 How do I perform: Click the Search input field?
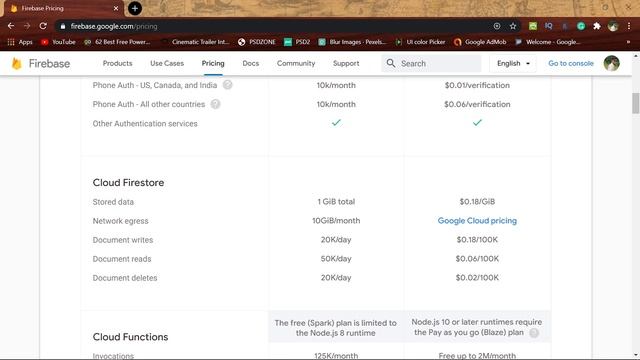pyautogui.click(x=431, y=63)
